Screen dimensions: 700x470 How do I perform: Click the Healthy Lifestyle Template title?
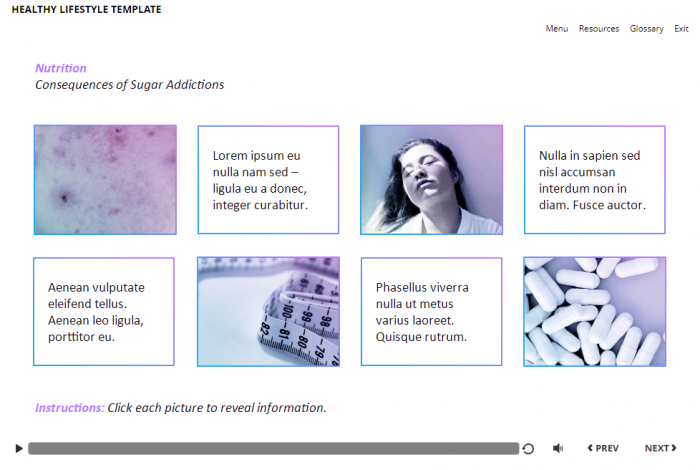[x=86, y=9]
